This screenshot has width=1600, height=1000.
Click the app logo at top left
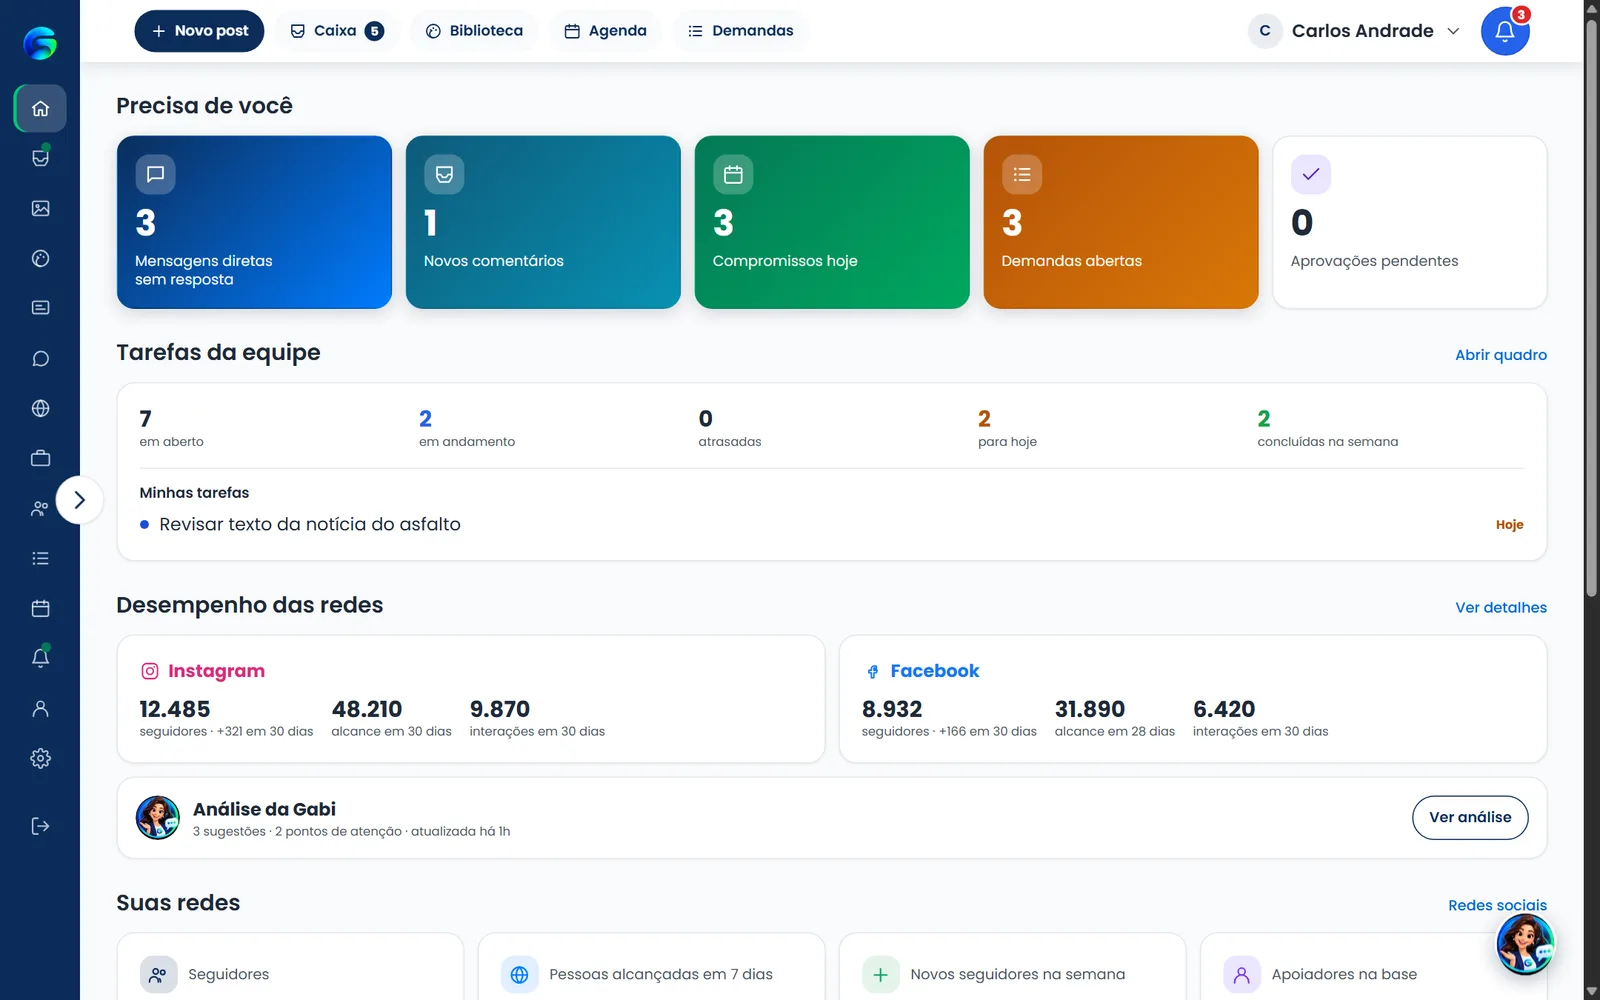click(x=40, y=43)
